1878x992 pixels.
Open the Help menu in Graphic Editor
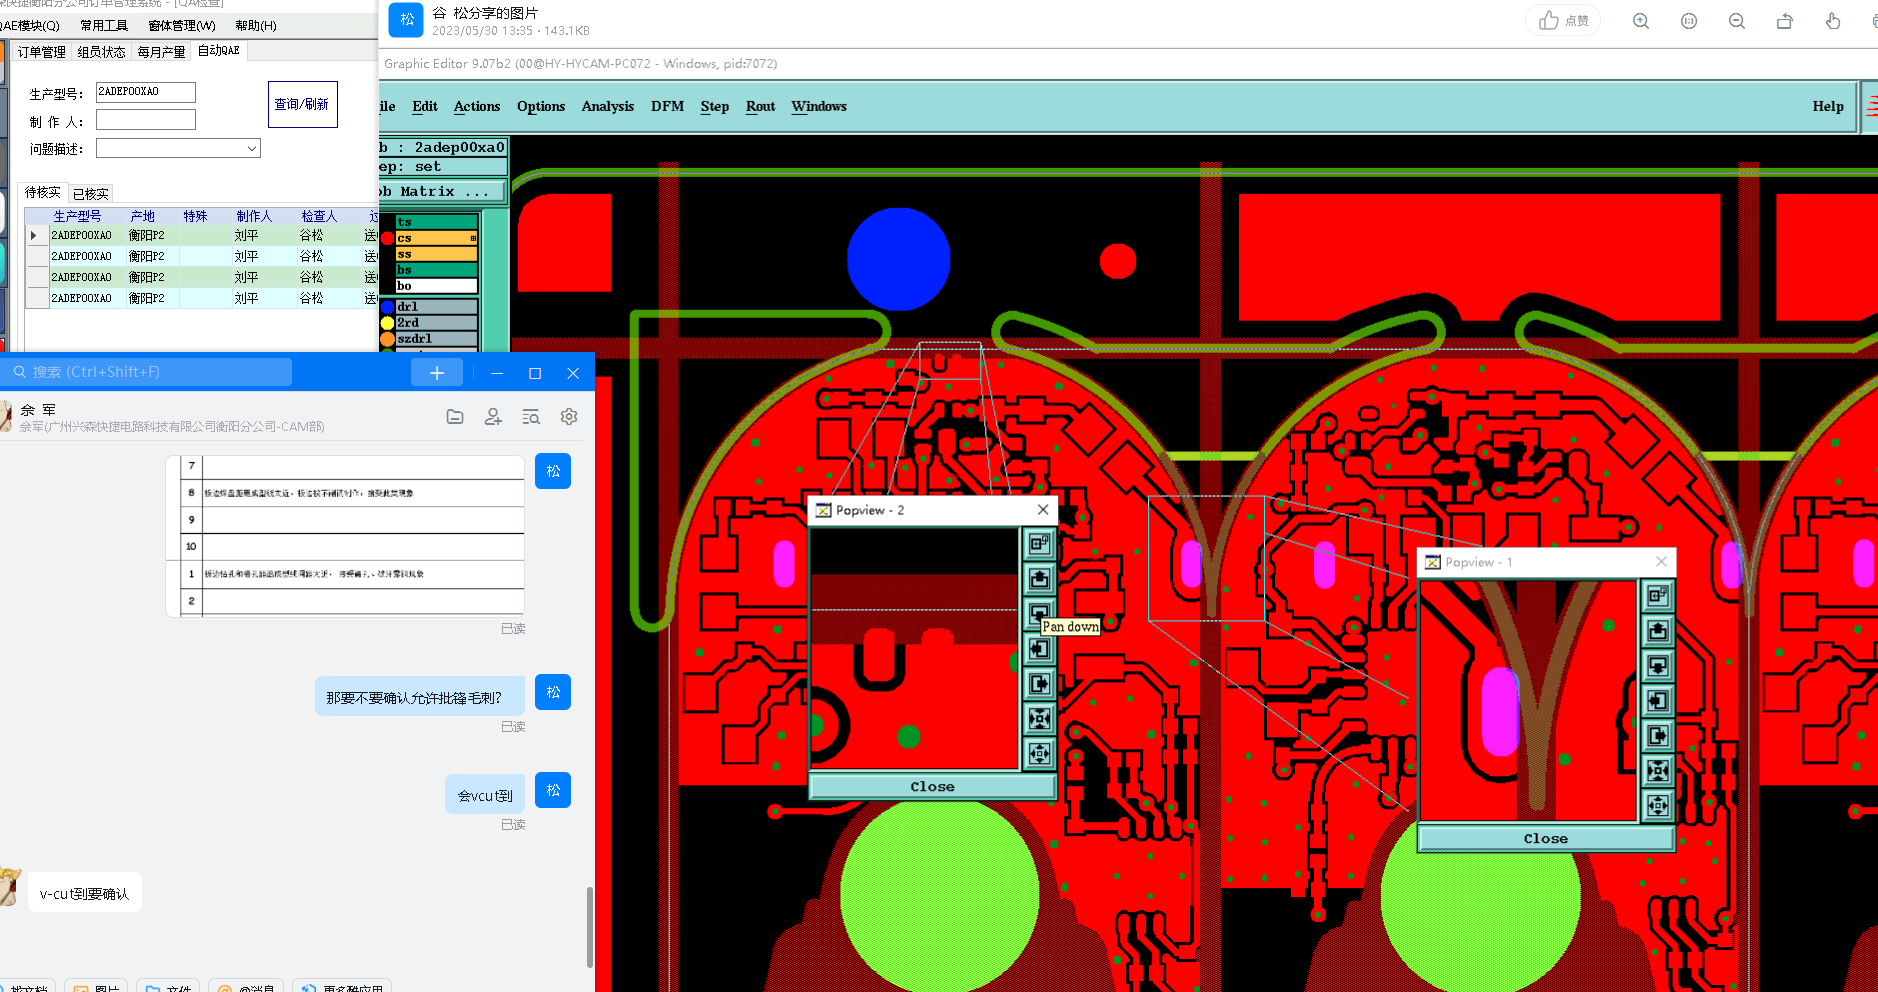point(1828,106)
